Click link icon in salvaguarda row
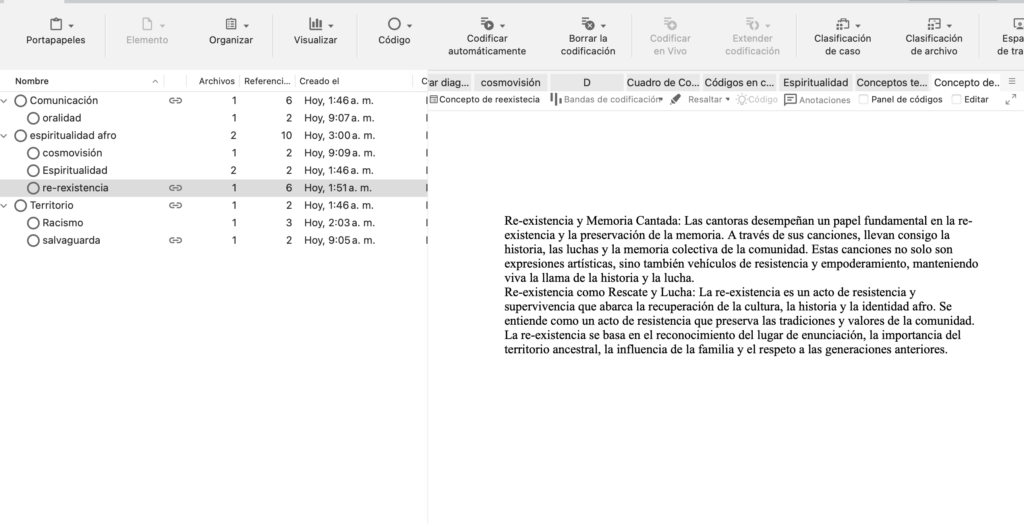Screen dimensions: 1024x524 click(x=175, y=240)
